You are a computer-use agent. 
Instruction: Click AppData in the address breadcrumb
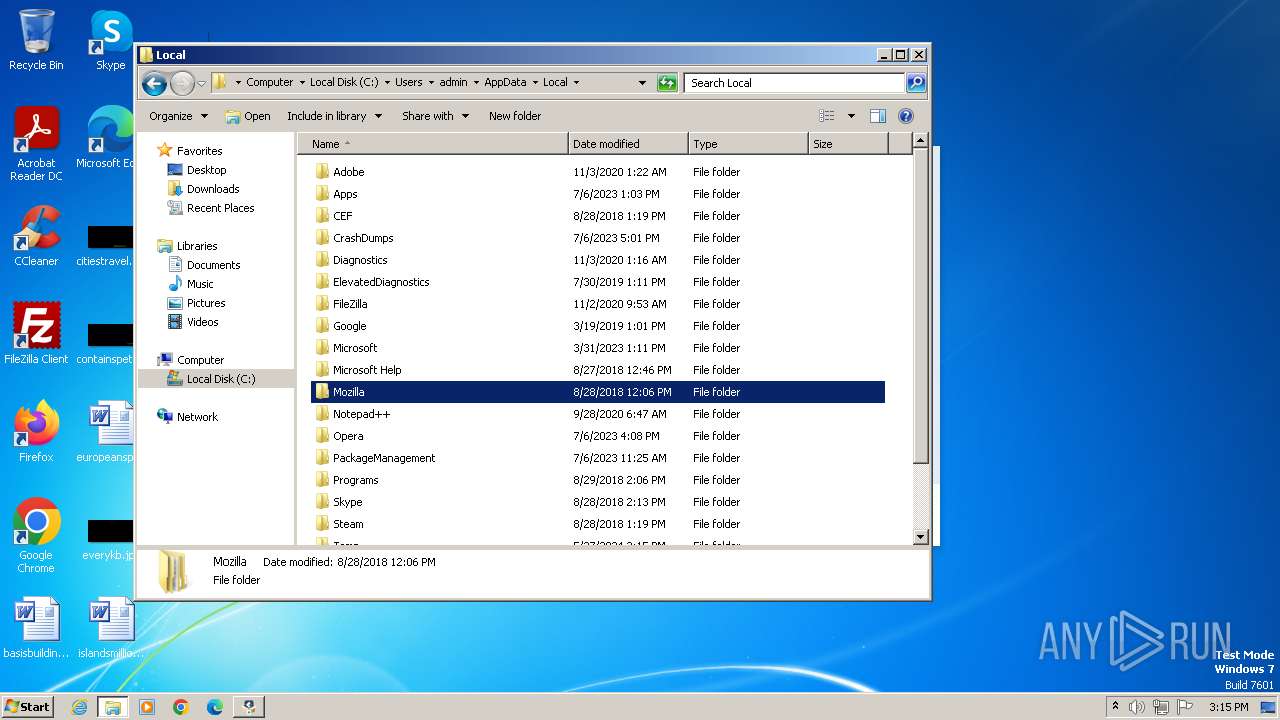coord(505,83)
